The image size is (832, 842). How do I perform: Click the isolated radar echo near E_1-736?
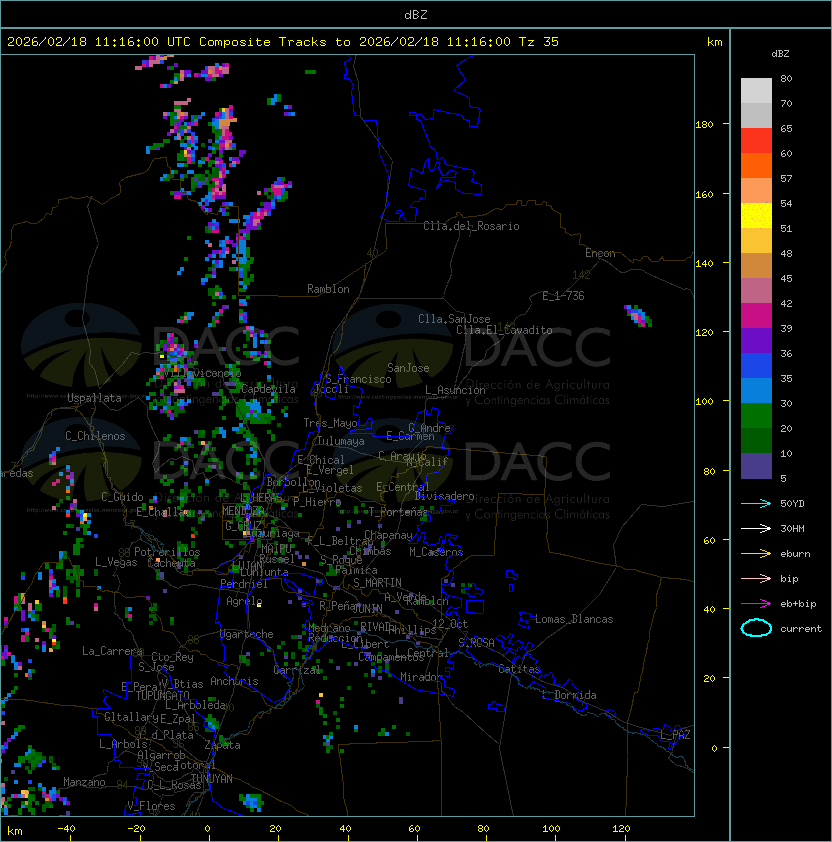638,315
